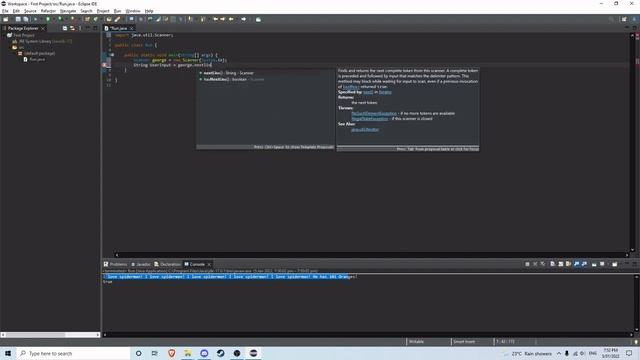
Task: Open the Search menu
Action: 86,11
